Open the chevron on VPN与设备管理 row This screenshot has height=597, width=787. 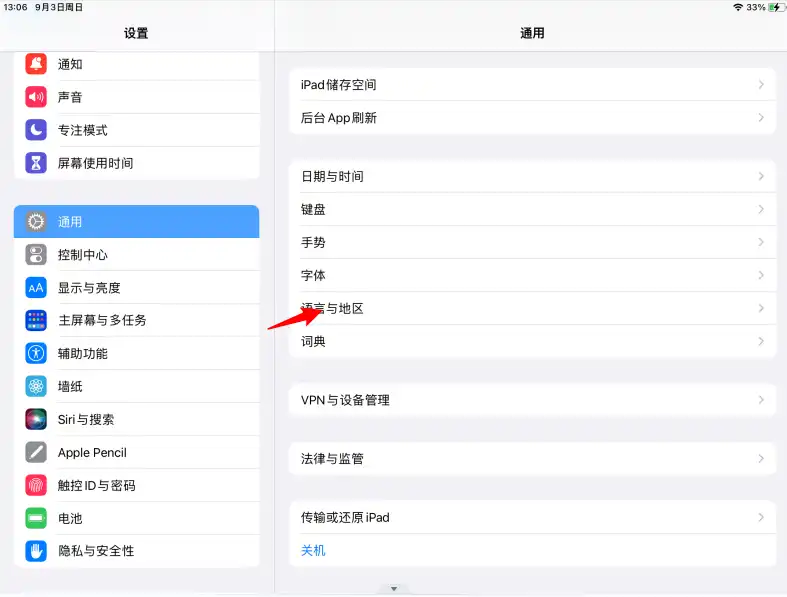761,400
